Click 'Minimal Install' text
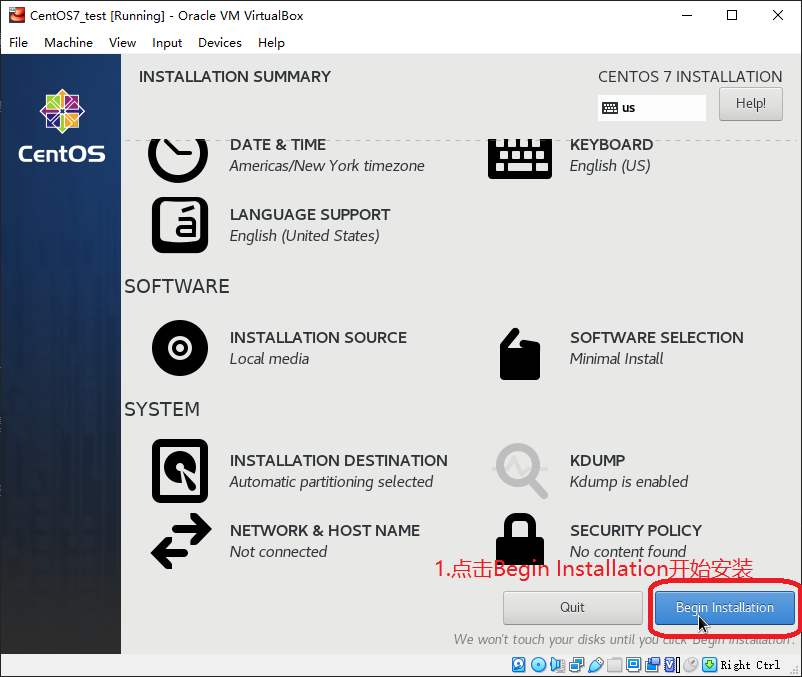The image size is (802, 677). pos(616,358)
